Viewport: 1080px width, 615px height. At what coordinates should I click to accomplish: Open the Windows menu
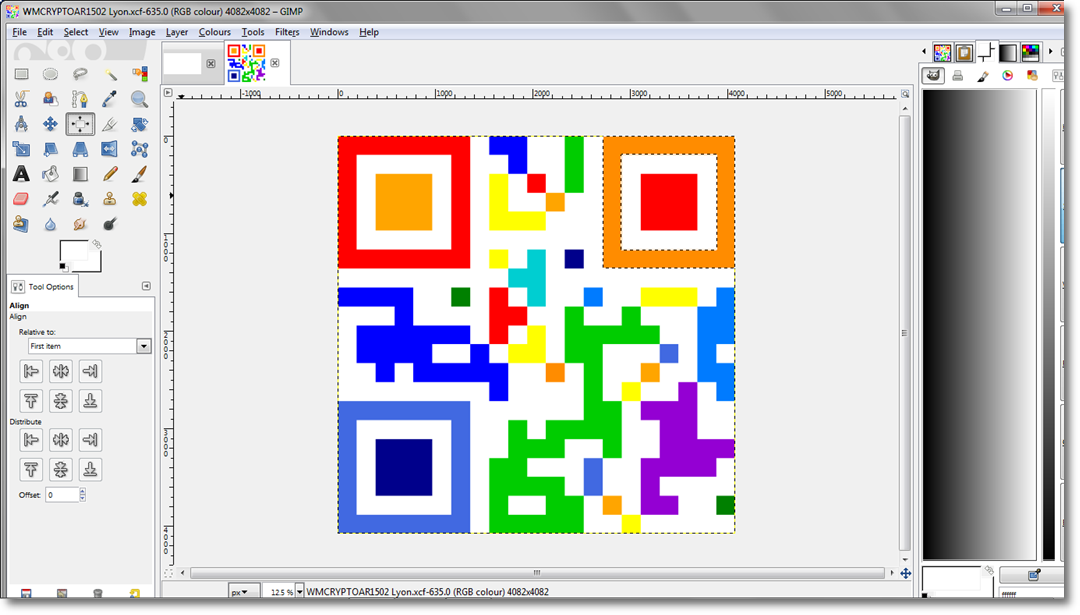[x=329, y=32]
